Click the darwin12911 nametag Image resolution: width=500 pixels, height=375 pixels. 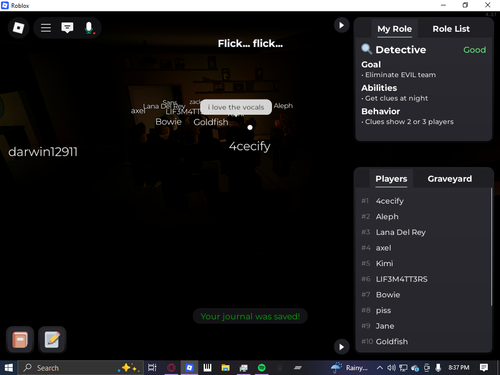[43, 152]
